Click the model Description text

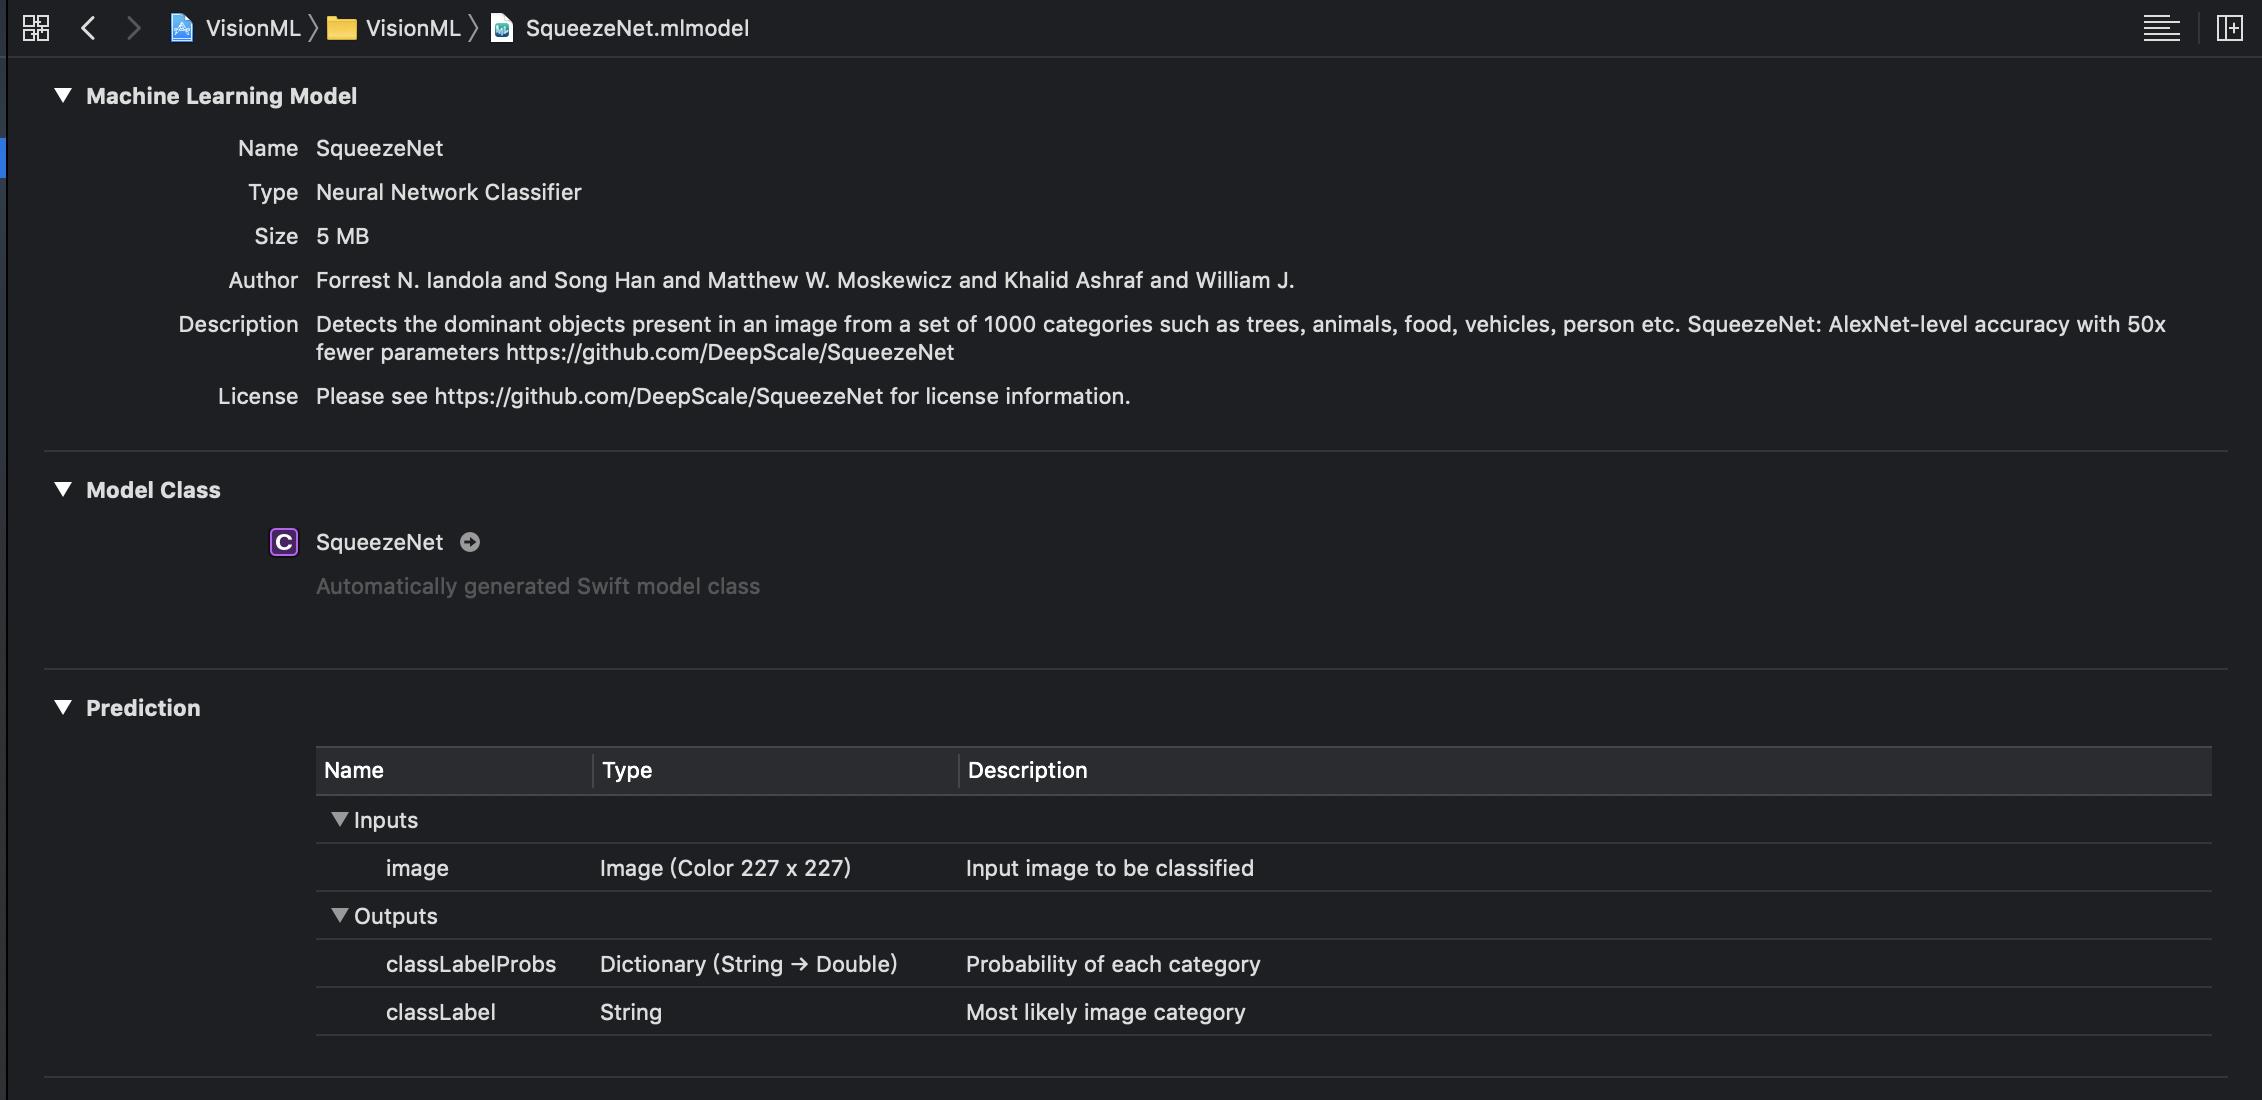tap(1241, 338)
